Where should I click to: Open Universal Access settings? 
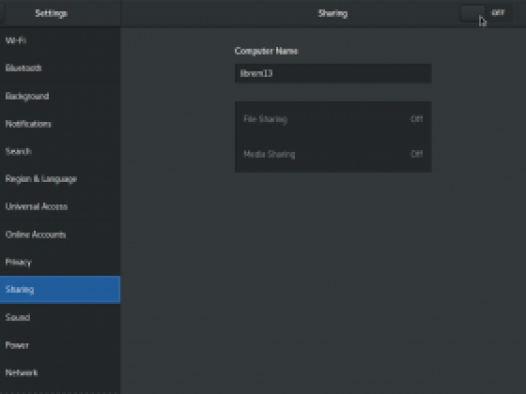pyautogui.click(x=60, y=207)
